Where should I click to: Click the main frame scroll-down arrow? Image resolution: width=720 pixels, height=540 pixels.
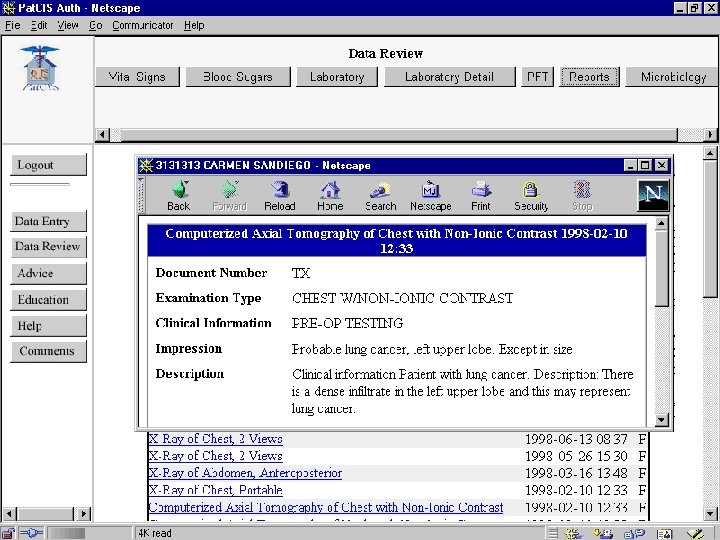[x=710, y=514]
